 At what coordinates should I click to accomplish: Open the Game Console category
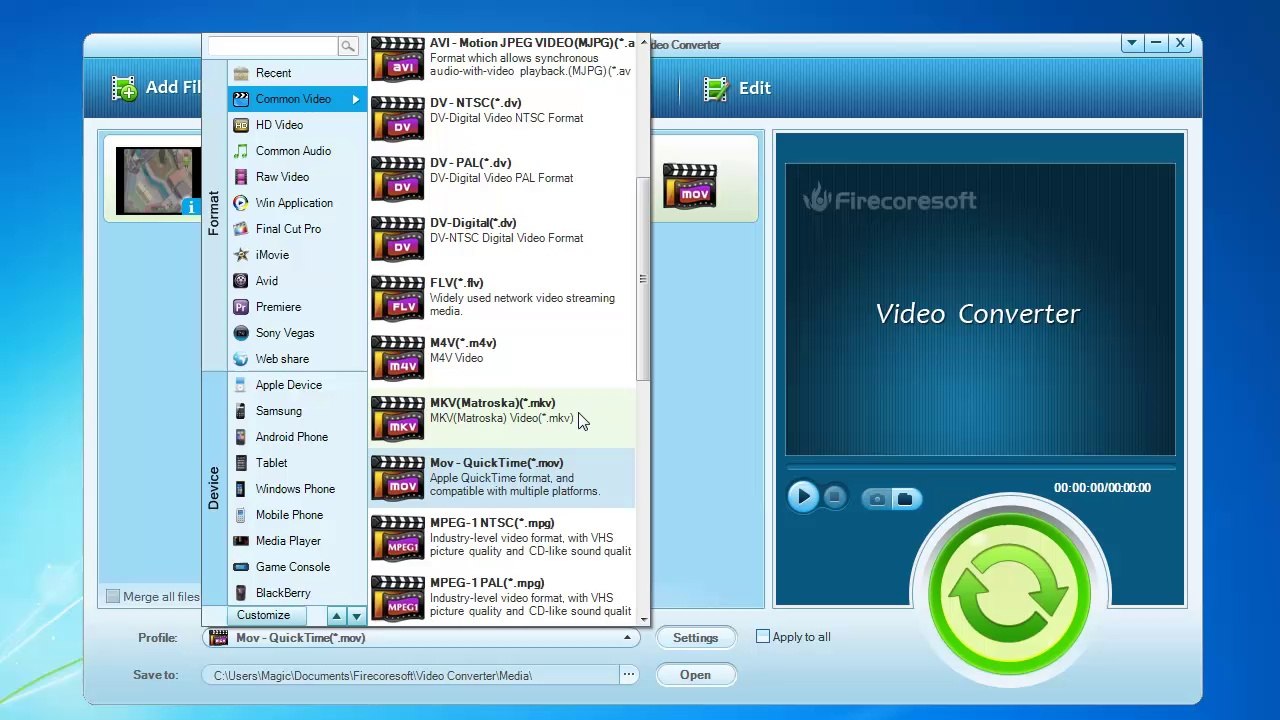[x=297, y=567]
